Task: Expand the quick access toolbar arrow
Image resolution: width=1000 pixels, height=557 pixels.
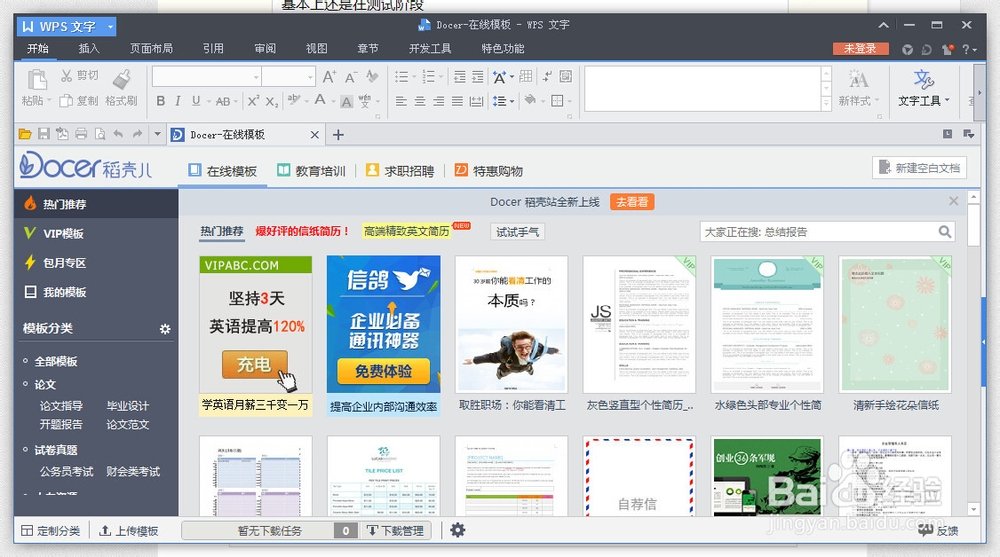Action: [157, 134]
